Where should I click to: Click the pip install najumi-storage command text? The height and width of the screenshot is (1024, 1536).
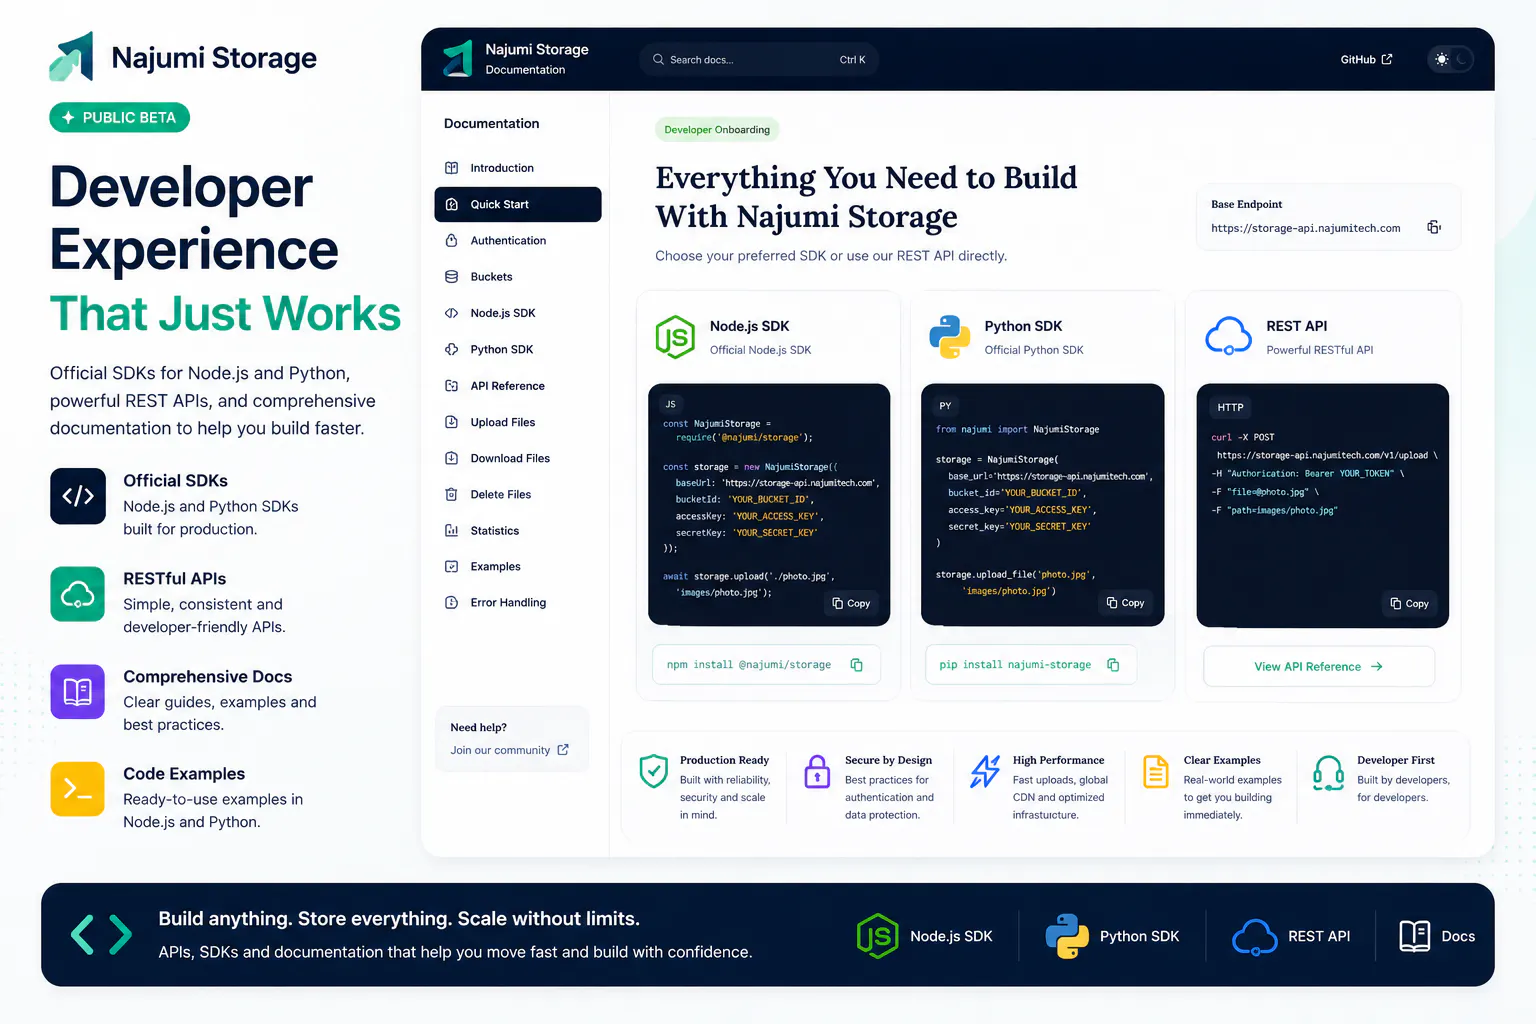(x=1015, y=665)
